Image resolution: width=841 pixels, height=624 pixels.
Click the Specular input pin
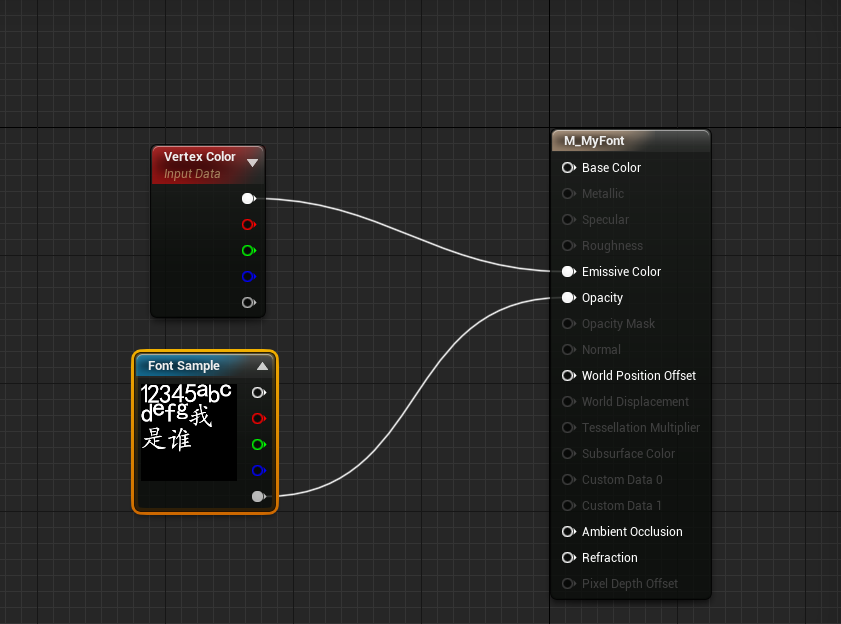coord(569,219)
